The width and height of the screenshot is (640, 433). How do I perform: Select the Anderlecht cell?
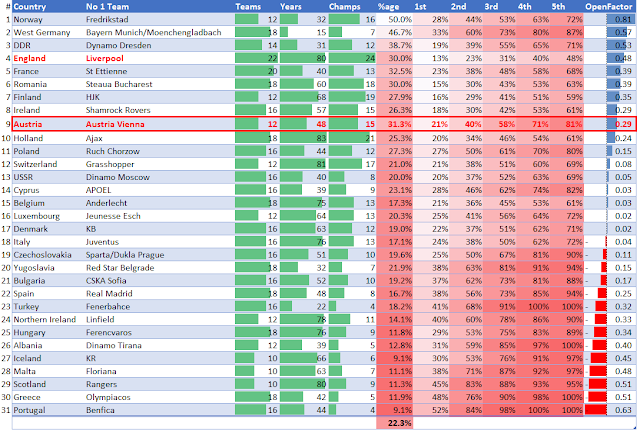click(x=106, y=203)
